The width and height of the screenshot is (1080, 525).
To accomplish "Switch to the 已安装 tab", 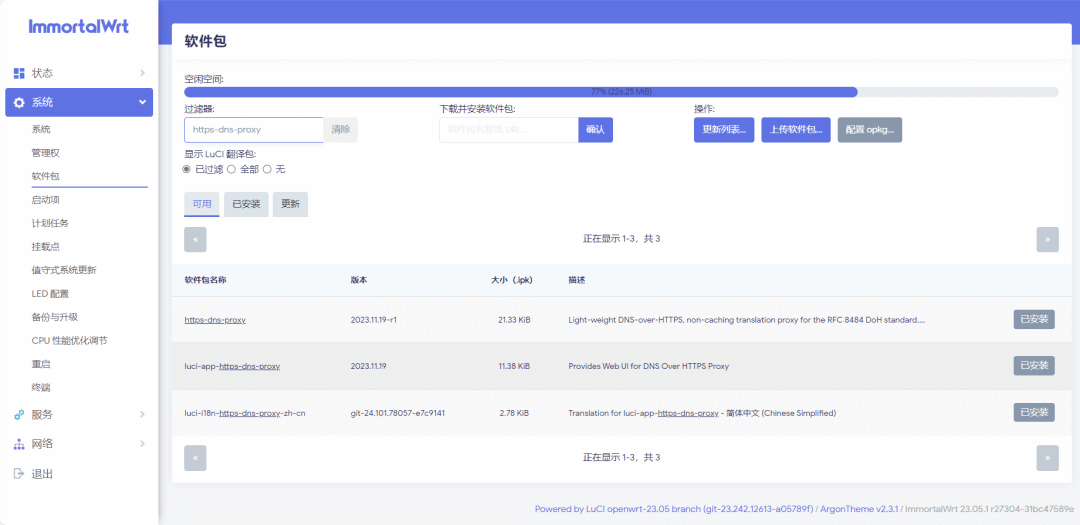I will coord(246,204).
